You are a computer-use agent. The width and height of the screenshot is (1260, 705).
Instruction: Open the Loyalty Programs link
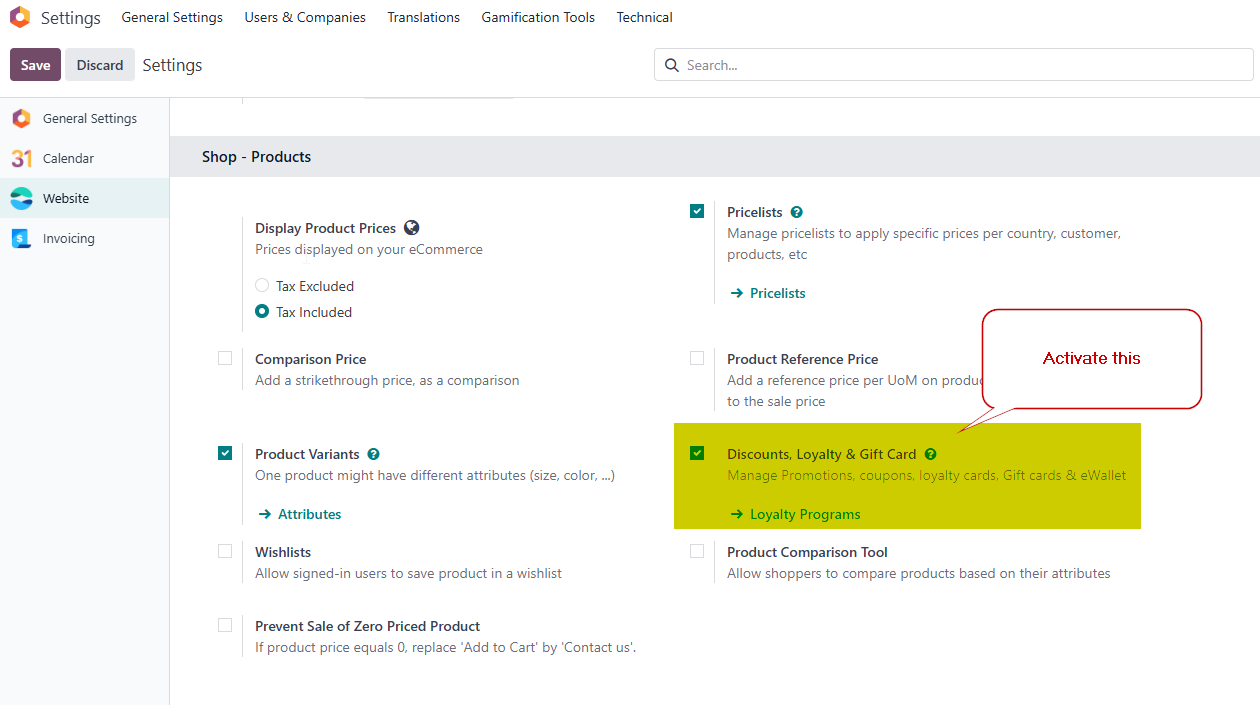[804, 515]
